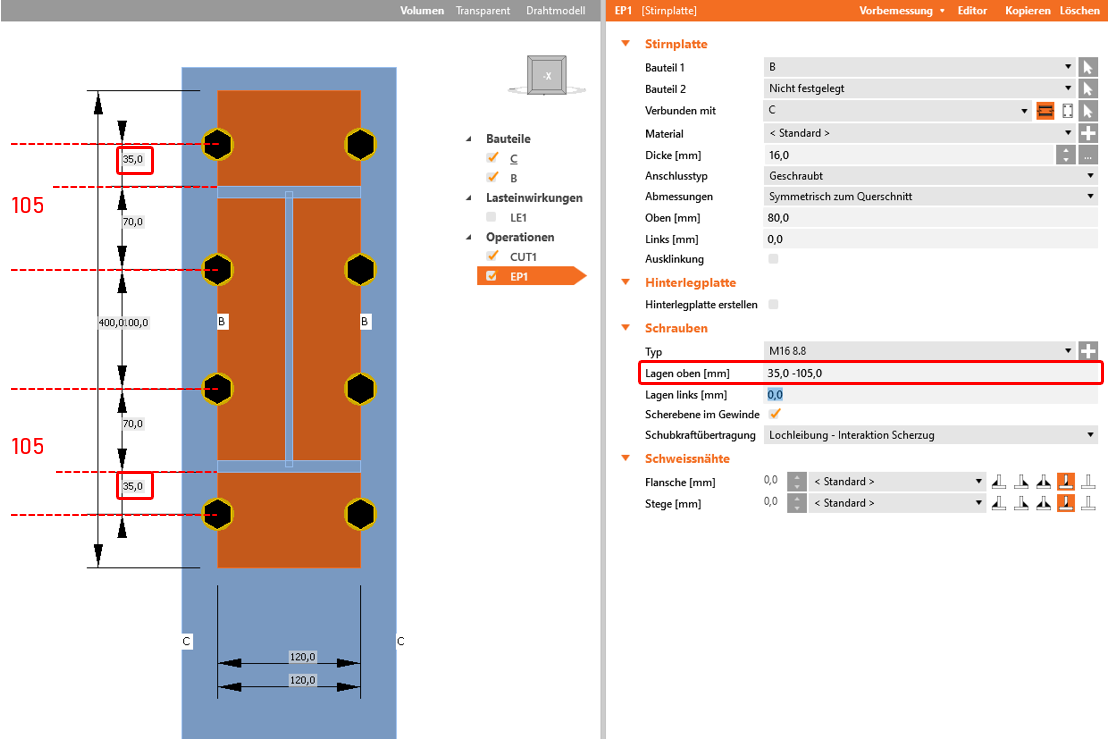The height and width of the screenshot is (745, 1109).
Task: Click the Oben [mm] field showing 80,0
Action: pyautogui.click(x=931, y=218)
